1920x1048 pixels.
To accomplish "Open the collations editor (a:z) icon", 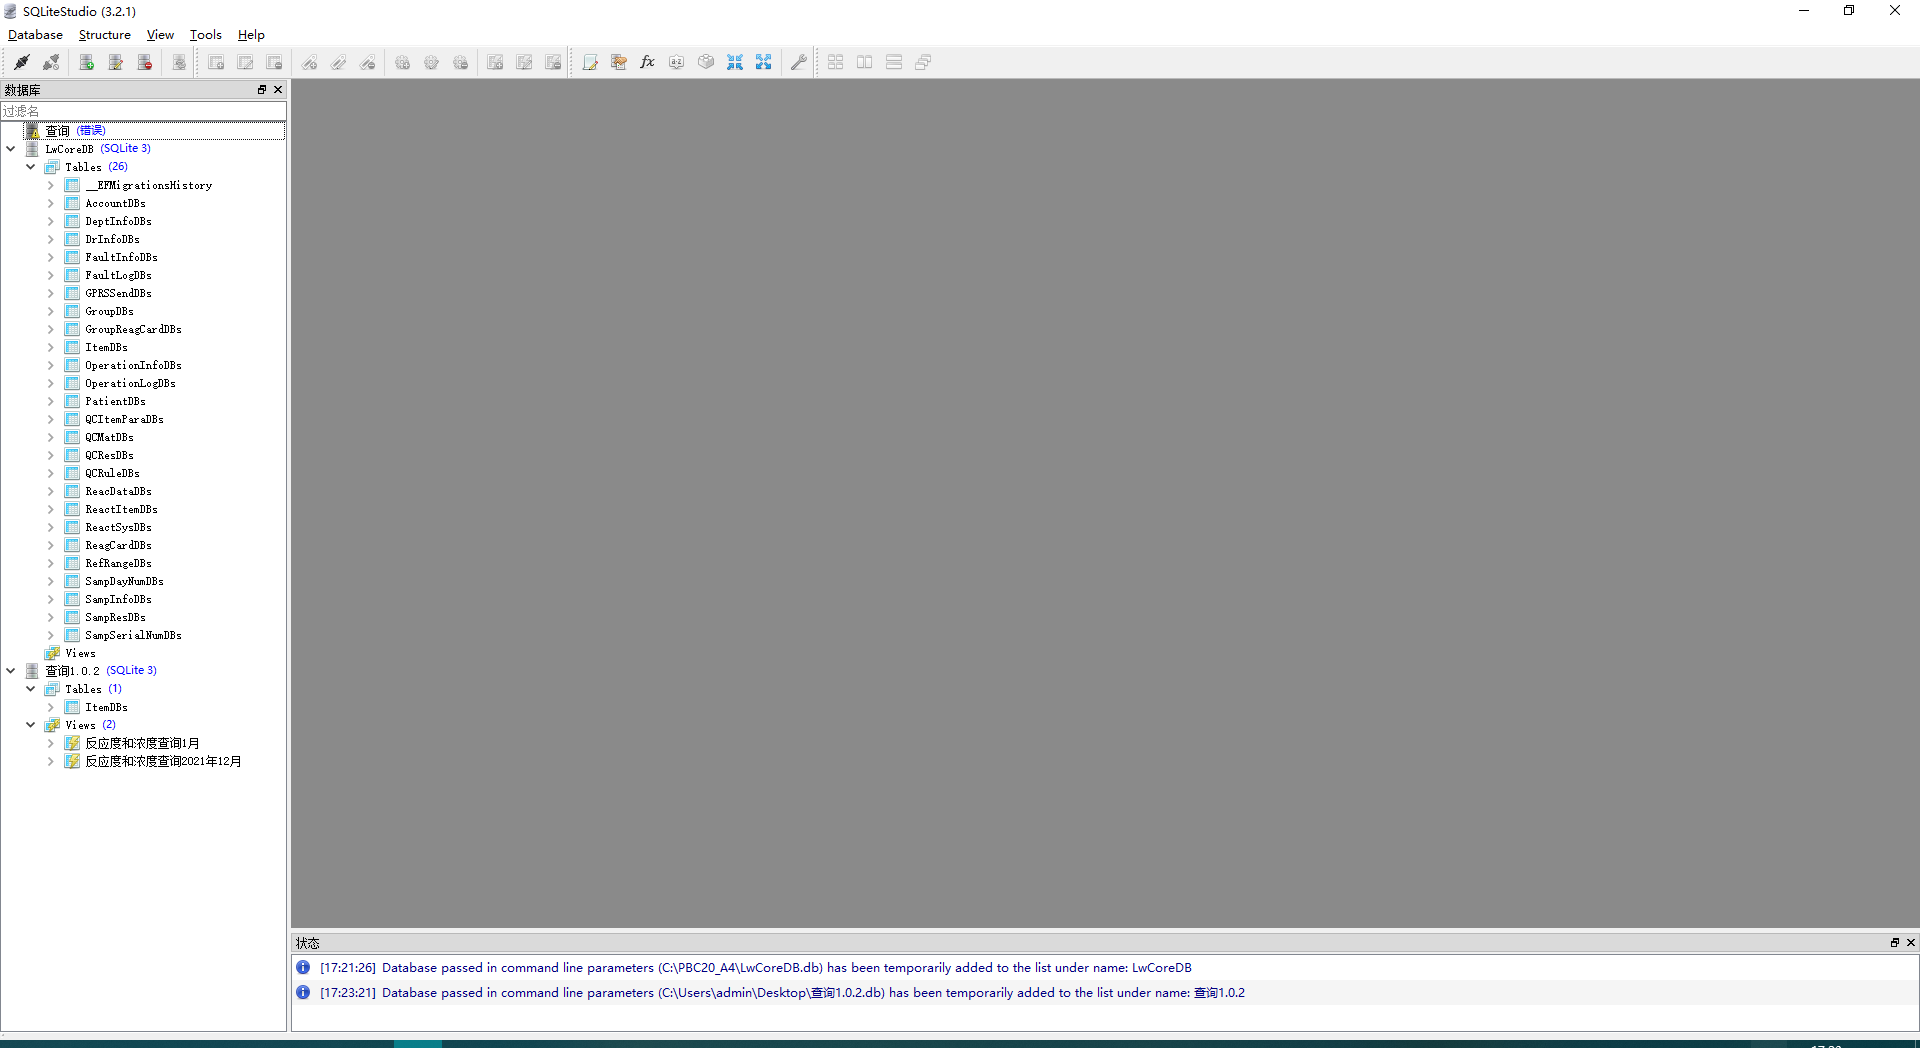I will click(x=677, y=62).
